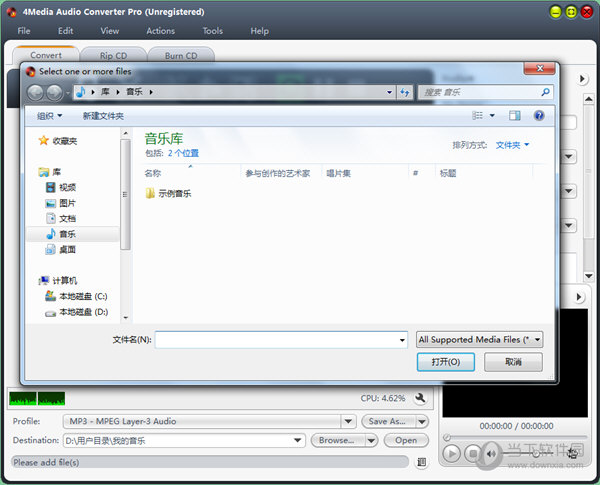Expand the view options dropdown arrow

point(492,115)
